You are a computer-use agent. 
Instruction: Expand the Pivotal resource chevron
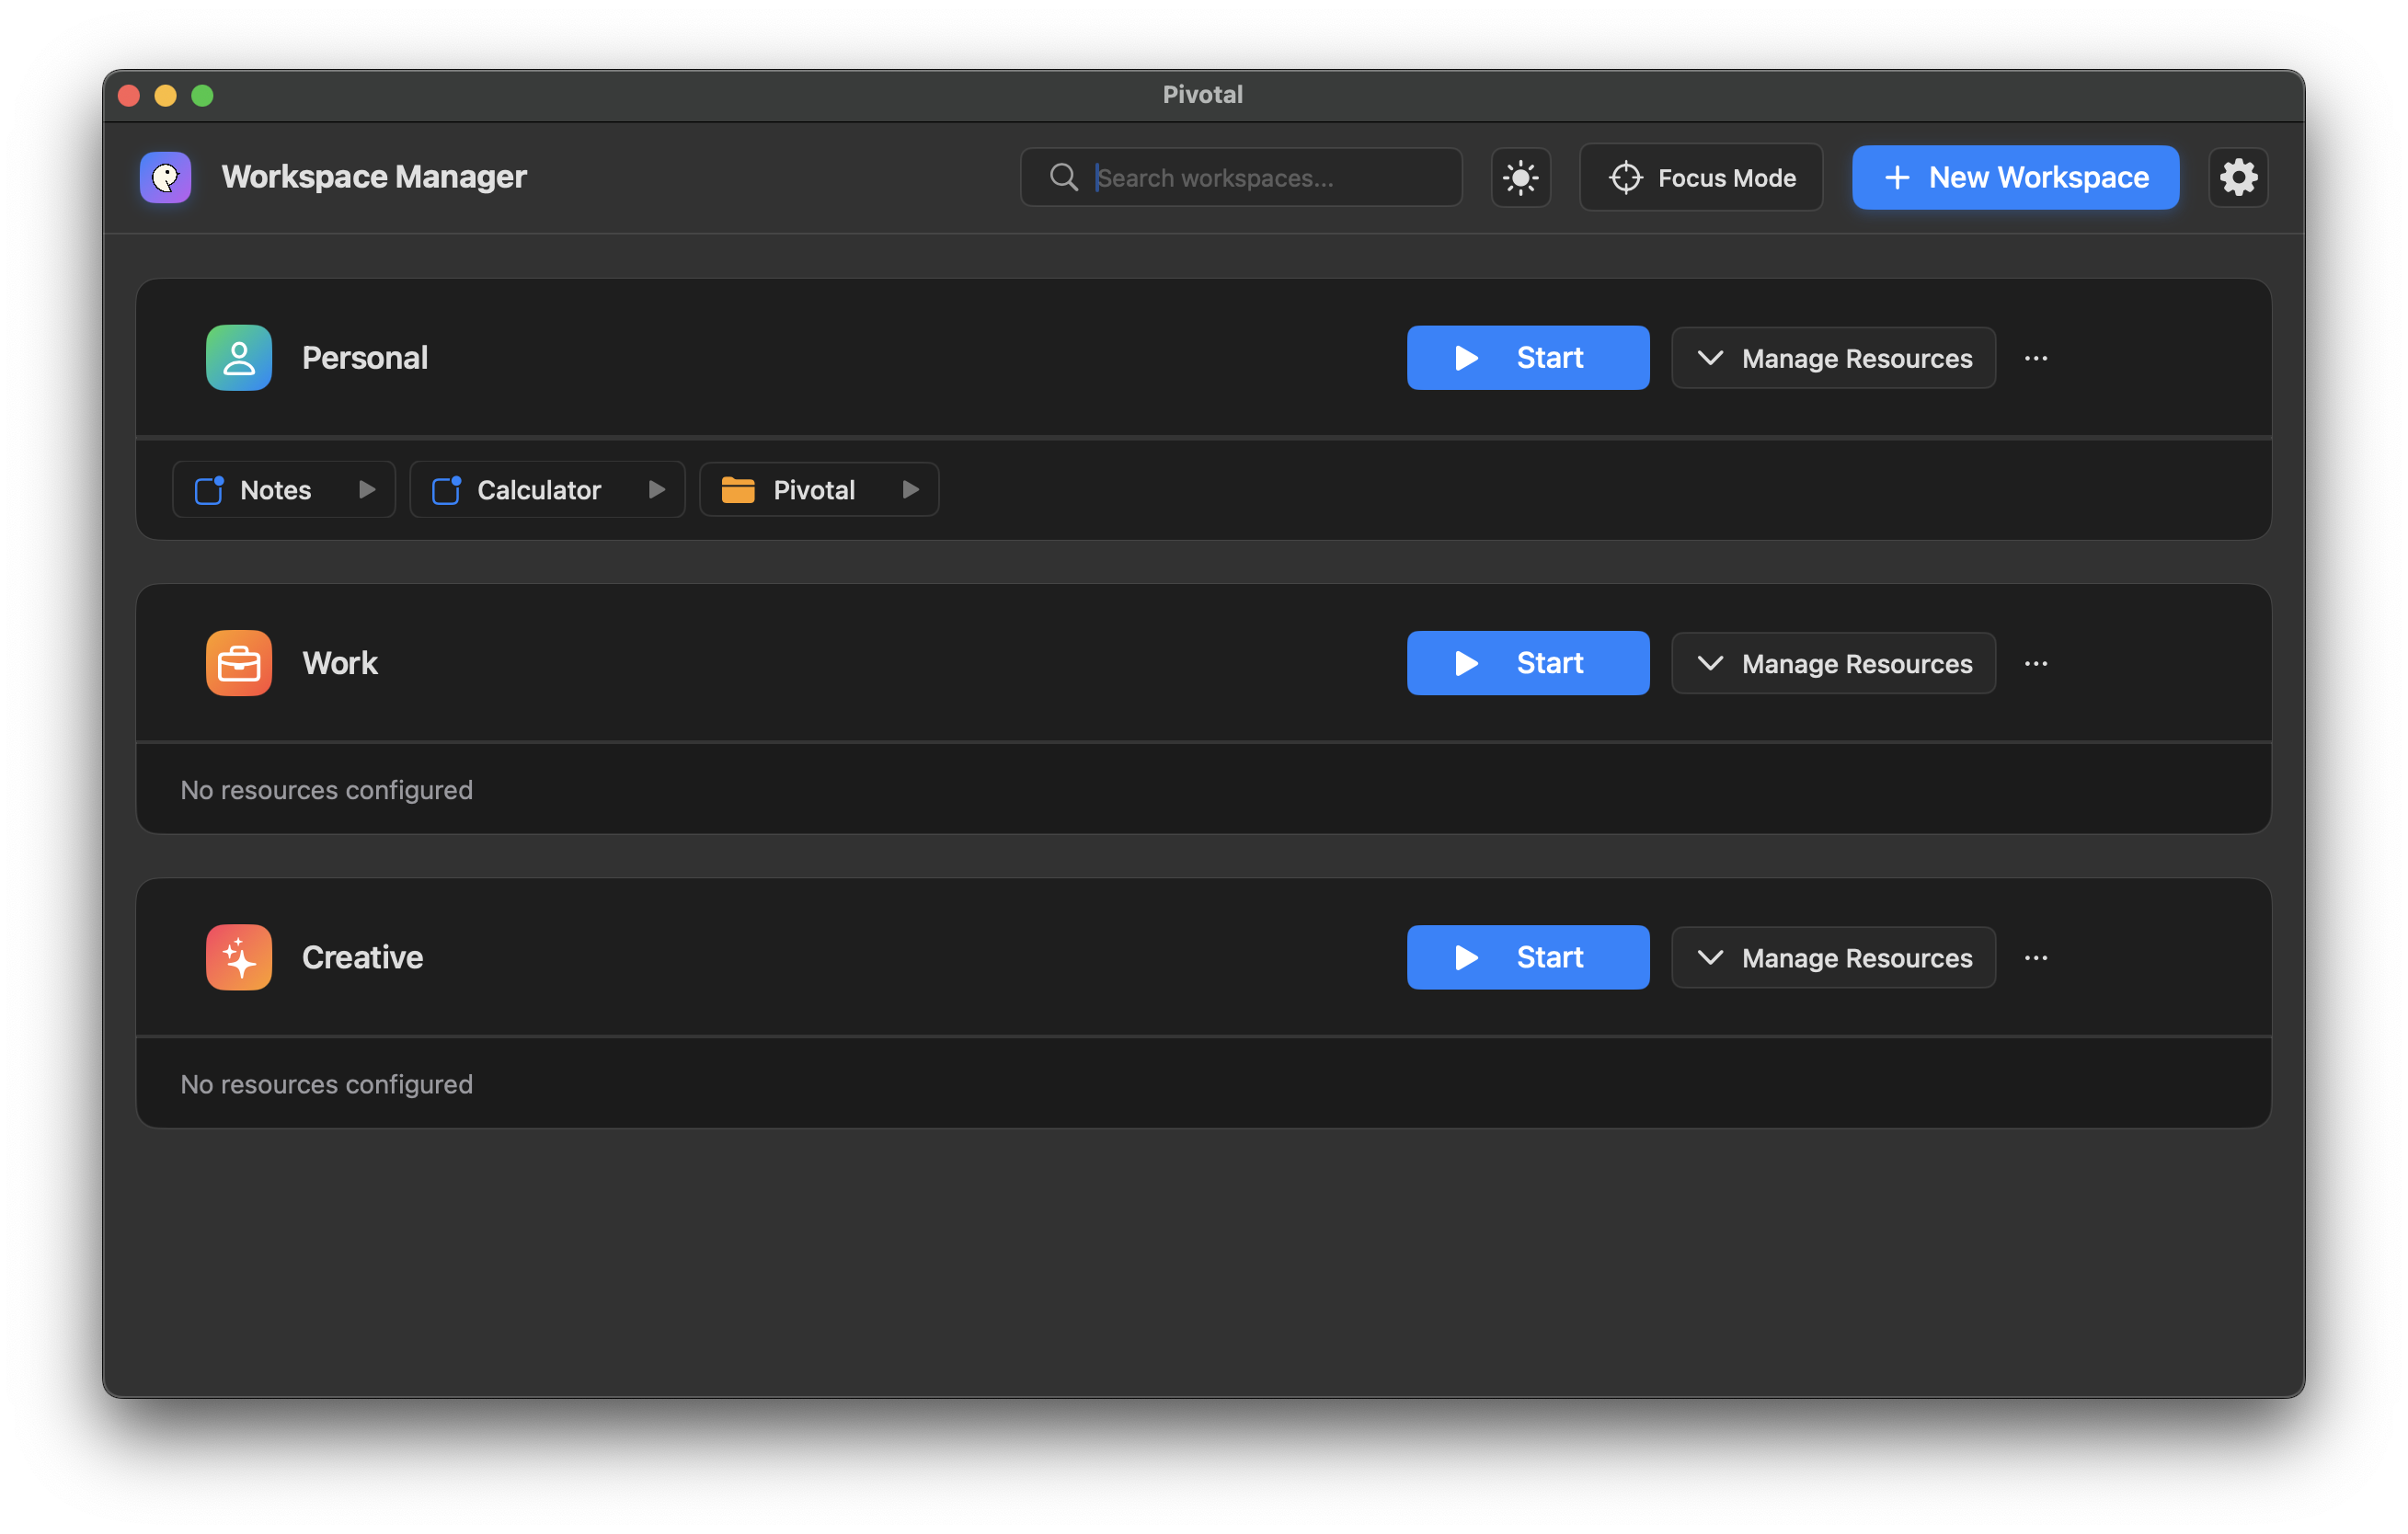tap(910, 489)
